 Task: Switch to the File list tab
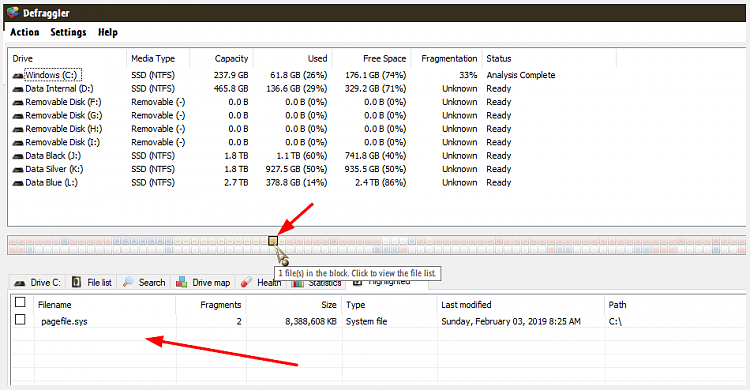pos(92,283)
